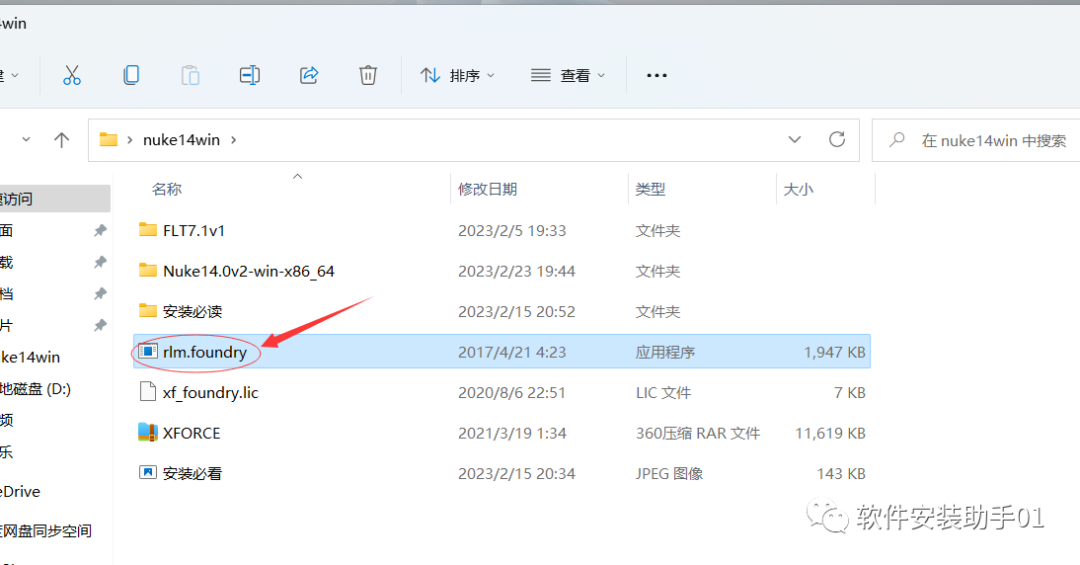The image size is (1080, 565).
Task: Click the rlm.foundry application icon
Action: coord(147,351)
